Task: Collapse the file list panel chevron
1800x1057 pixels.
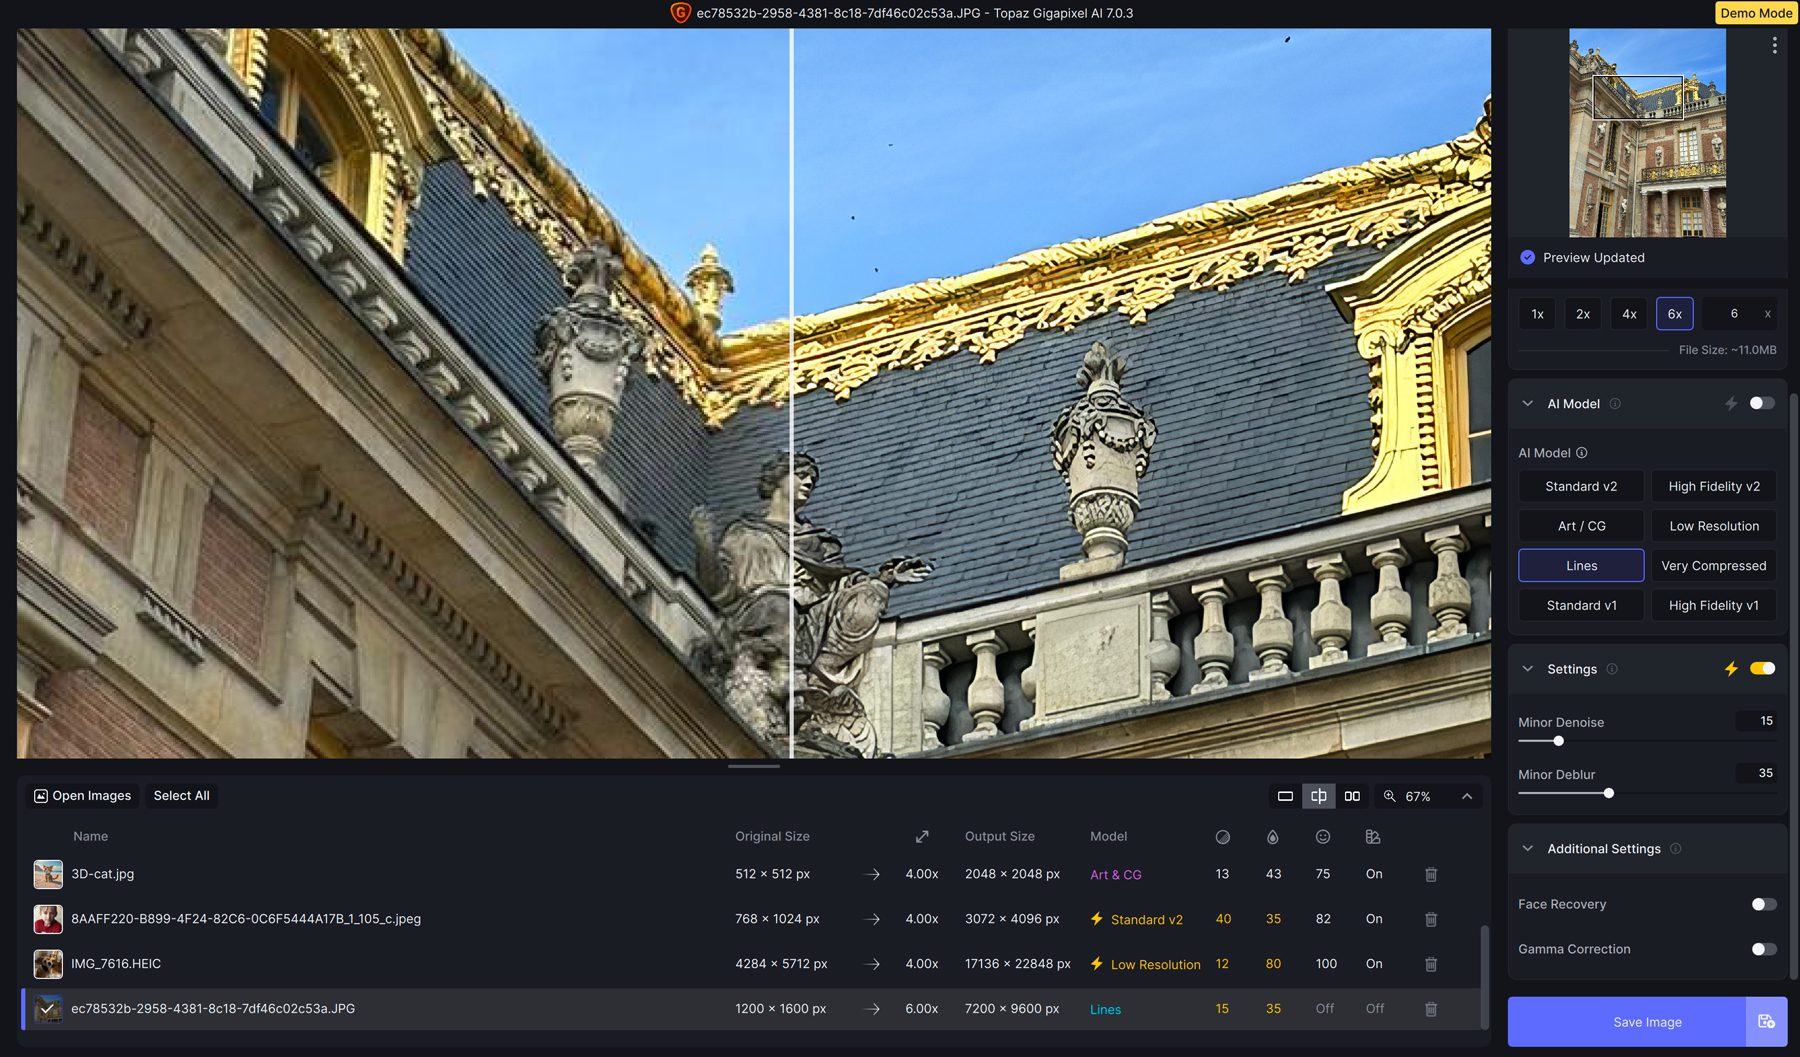Action: coord(1466,796)
